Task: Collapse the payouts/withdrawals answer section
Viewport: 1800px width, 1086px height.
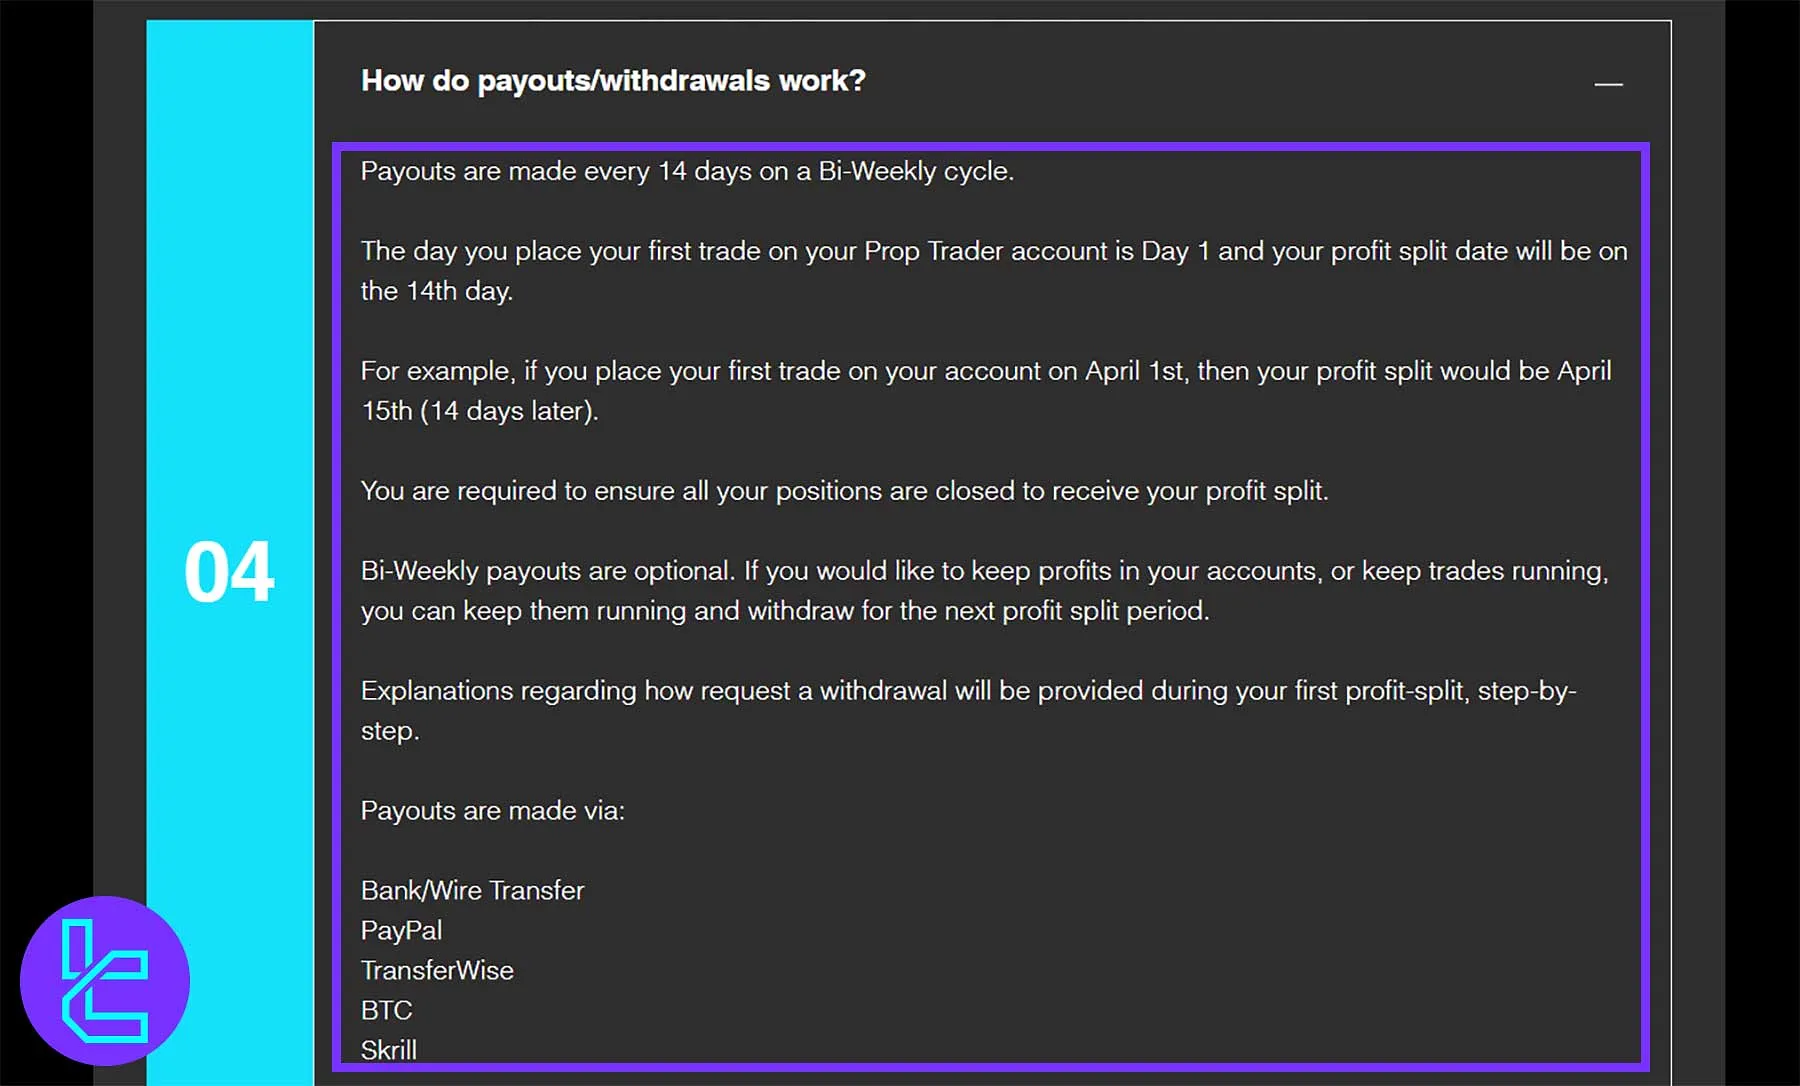Action: pyautogui.click(x=1608, y=84)
